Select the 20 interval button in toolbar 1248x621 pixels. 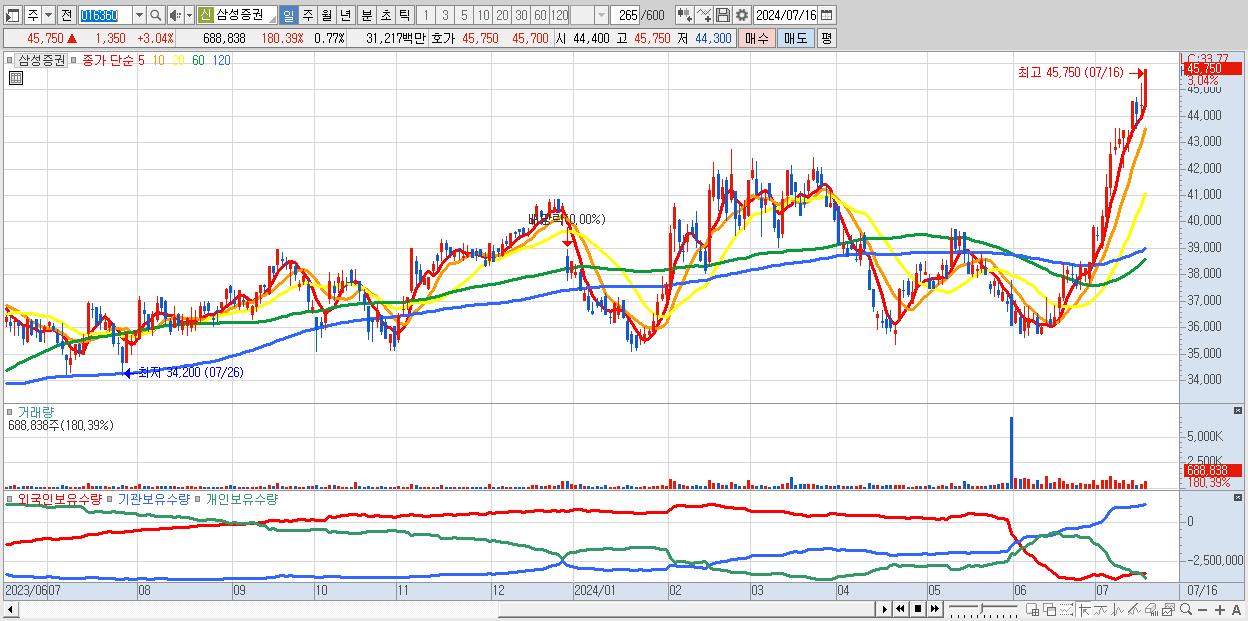tap(502, 15)
